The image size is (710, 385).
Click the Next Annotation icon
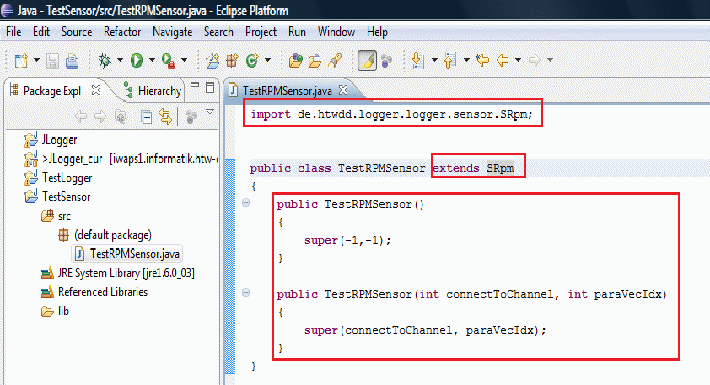coord(417,61)
